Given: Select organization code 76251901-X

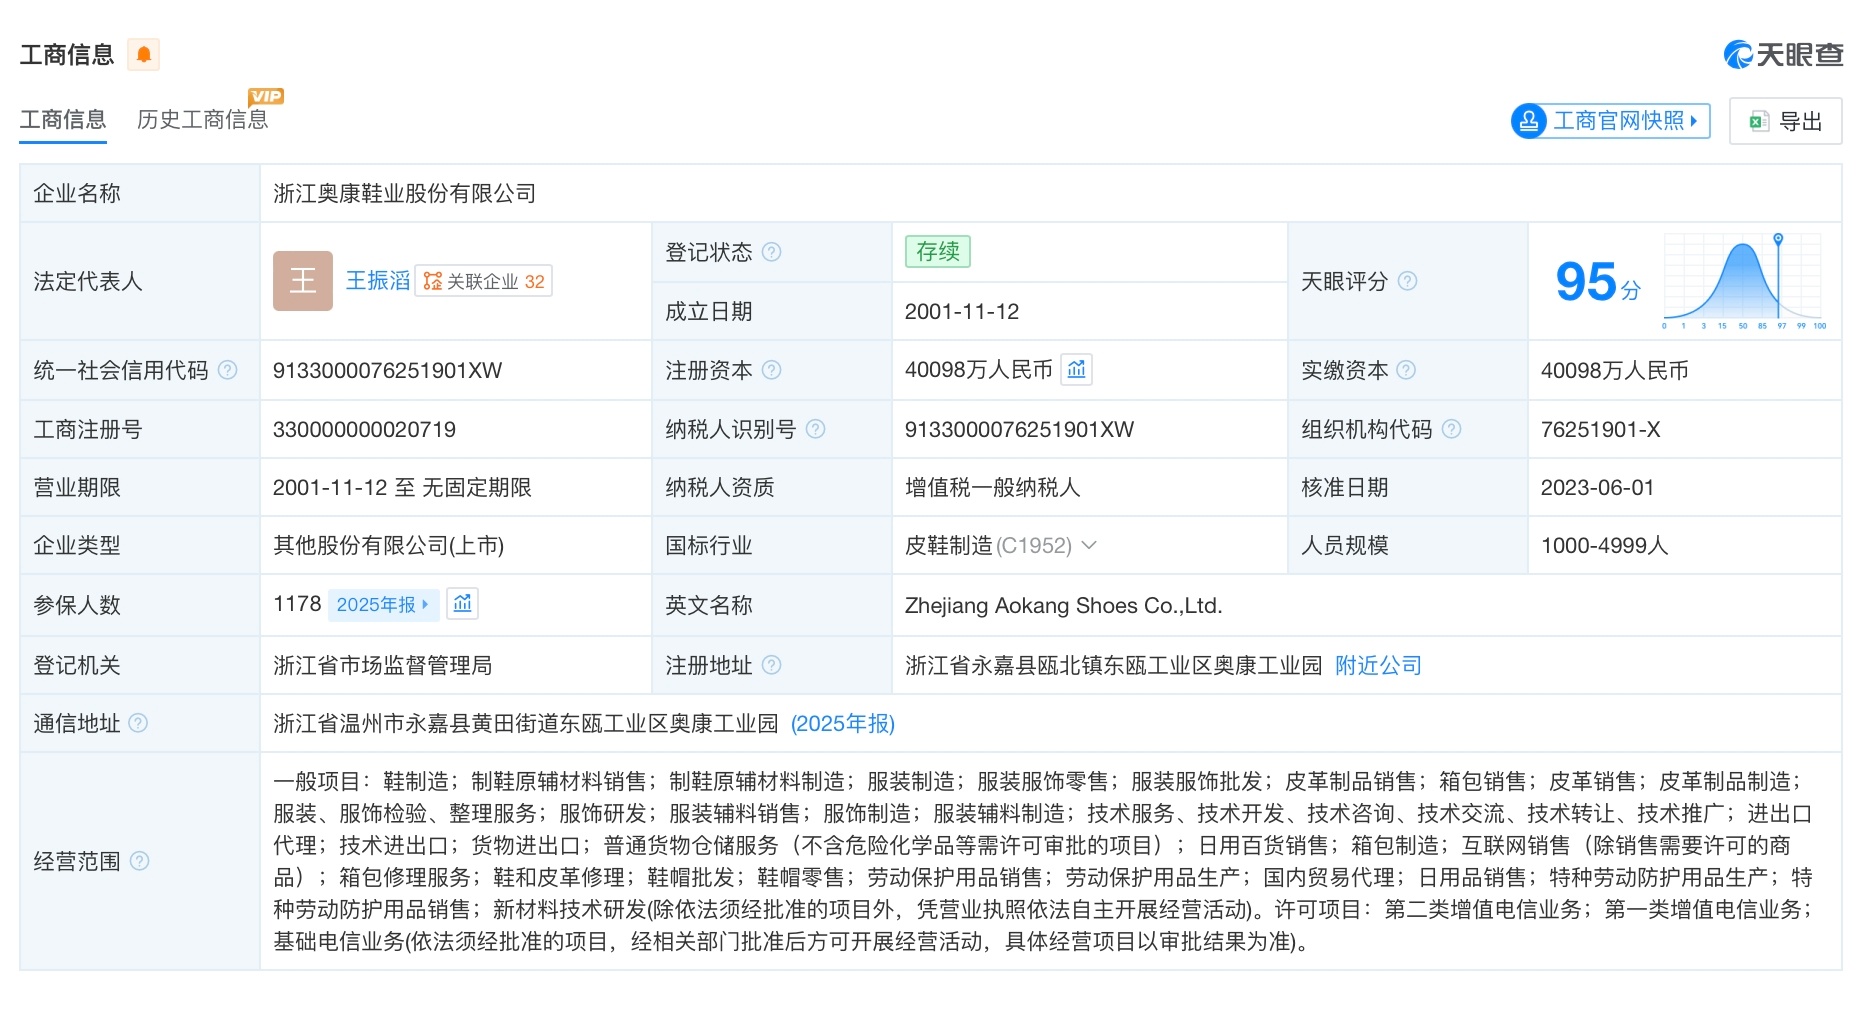Looking at the screenshot, I should [1600, 429].
